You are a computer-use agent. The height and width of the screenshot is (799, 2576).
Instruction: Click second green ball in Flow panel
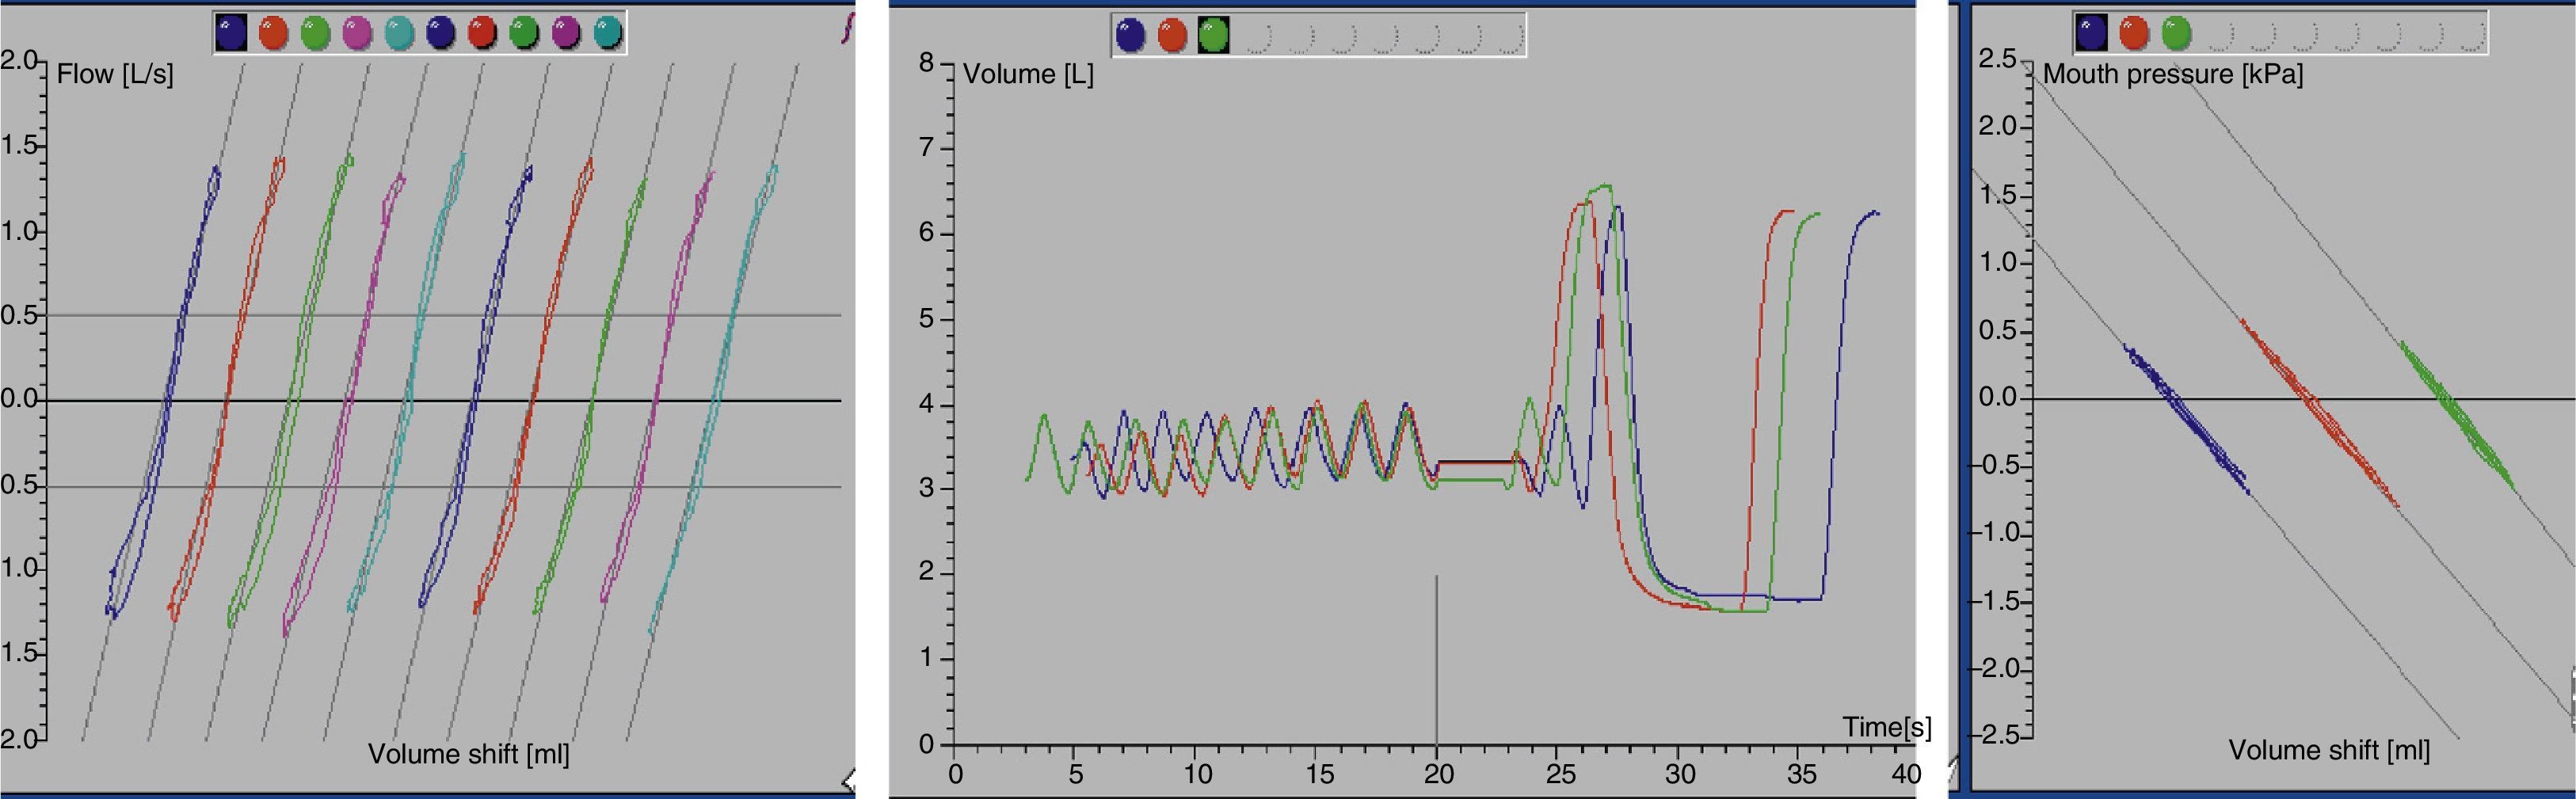[524, 33]
